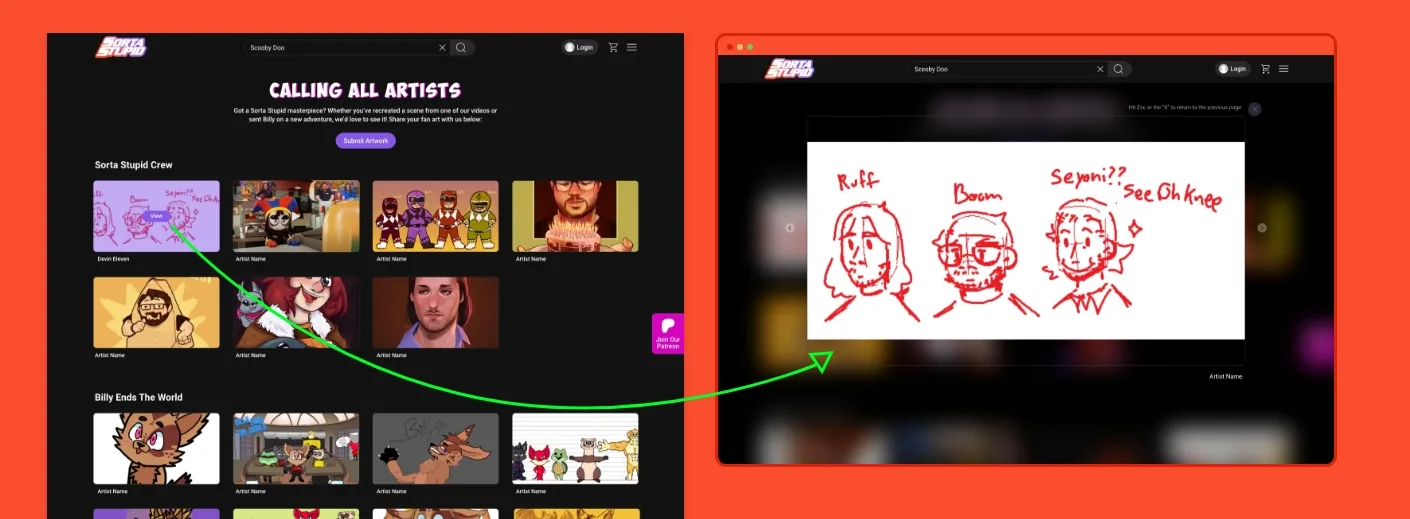Viewport: 1410px width, 519px height.
Task: Open the realistic male portrait thumbnail
Action: click(x=435, y=312)
